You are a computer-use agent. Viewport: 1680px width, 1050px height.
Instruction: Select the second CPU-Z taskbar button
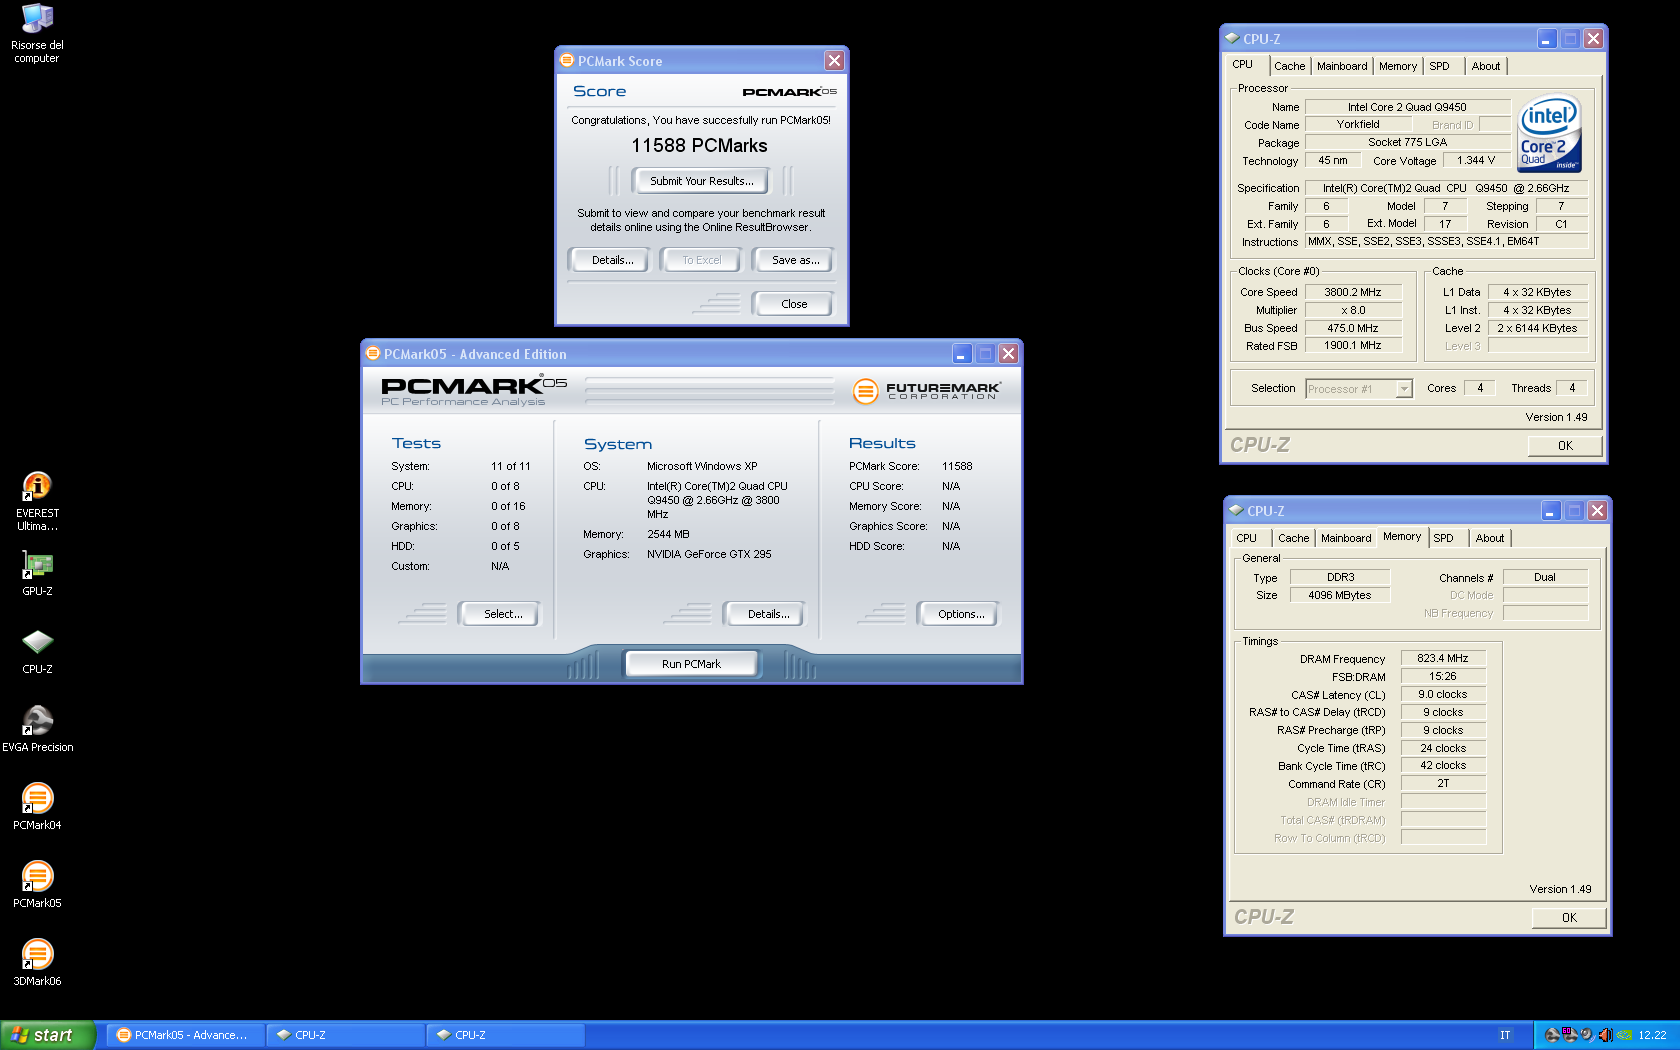[x=505, y=1035]
